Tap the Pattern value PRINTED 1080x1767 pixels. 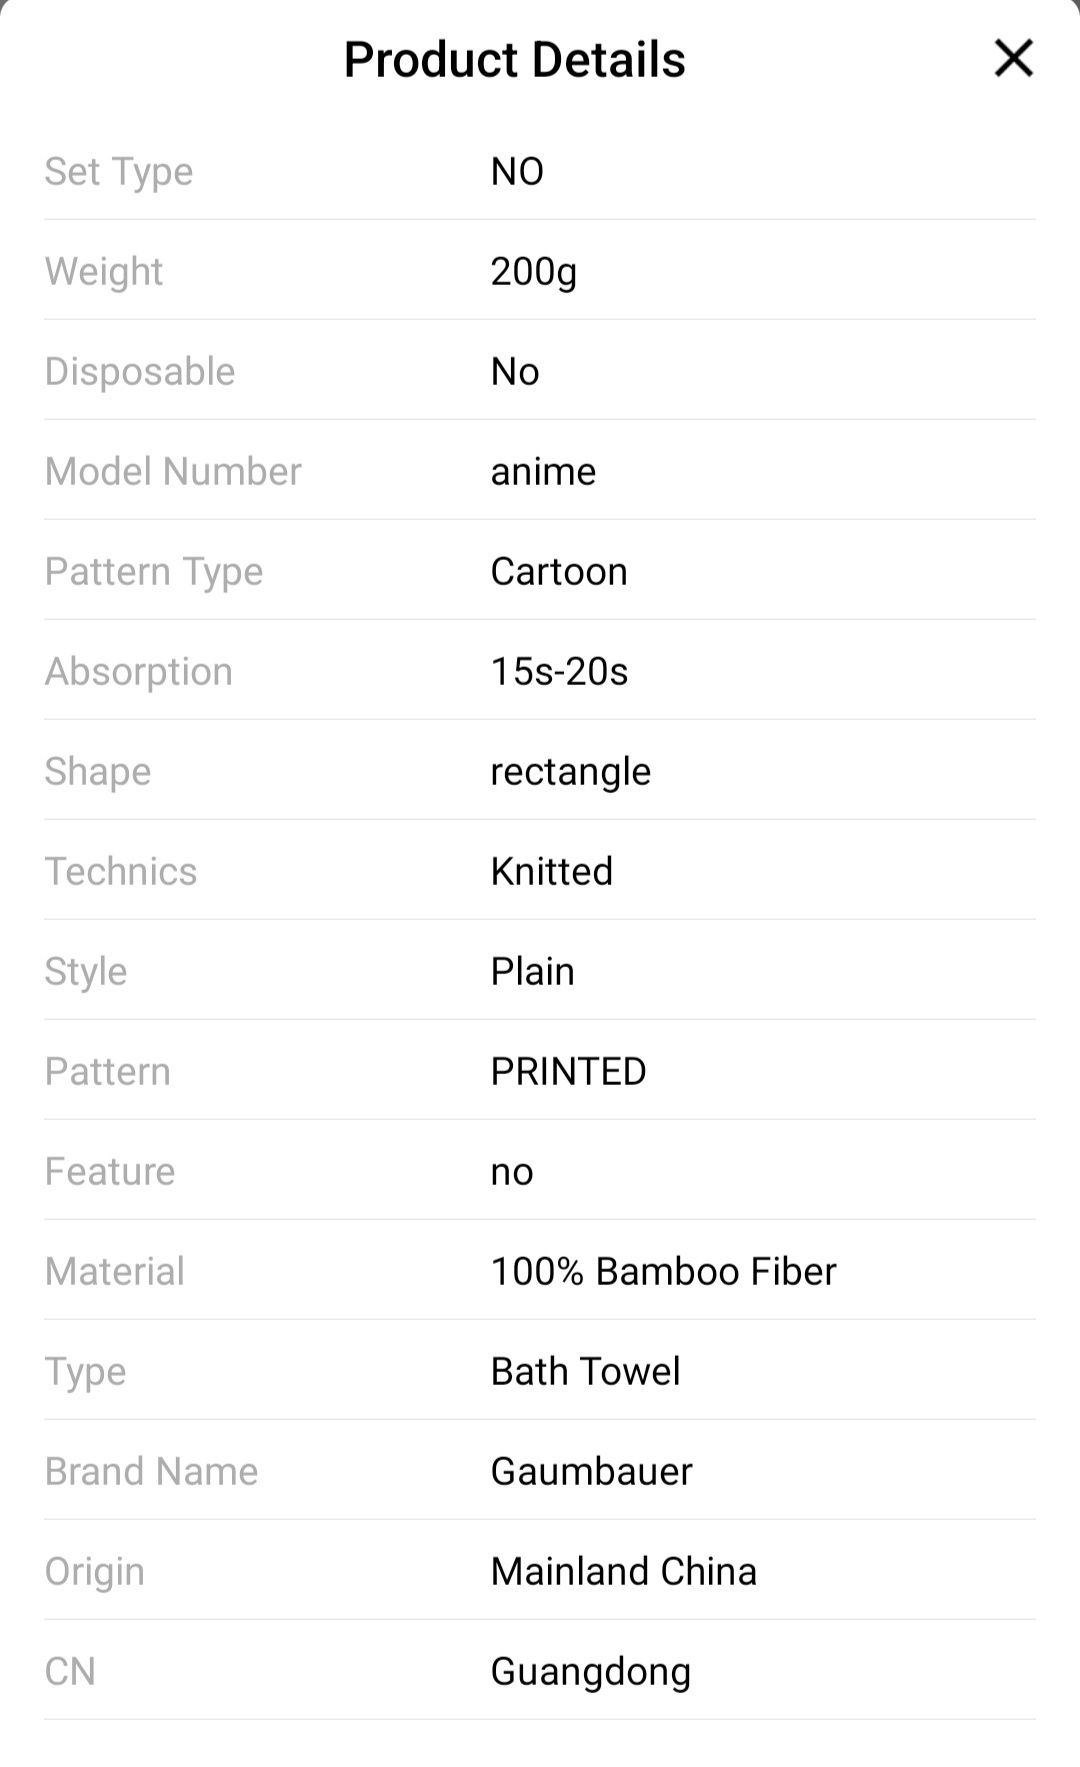pos(568,1071)
